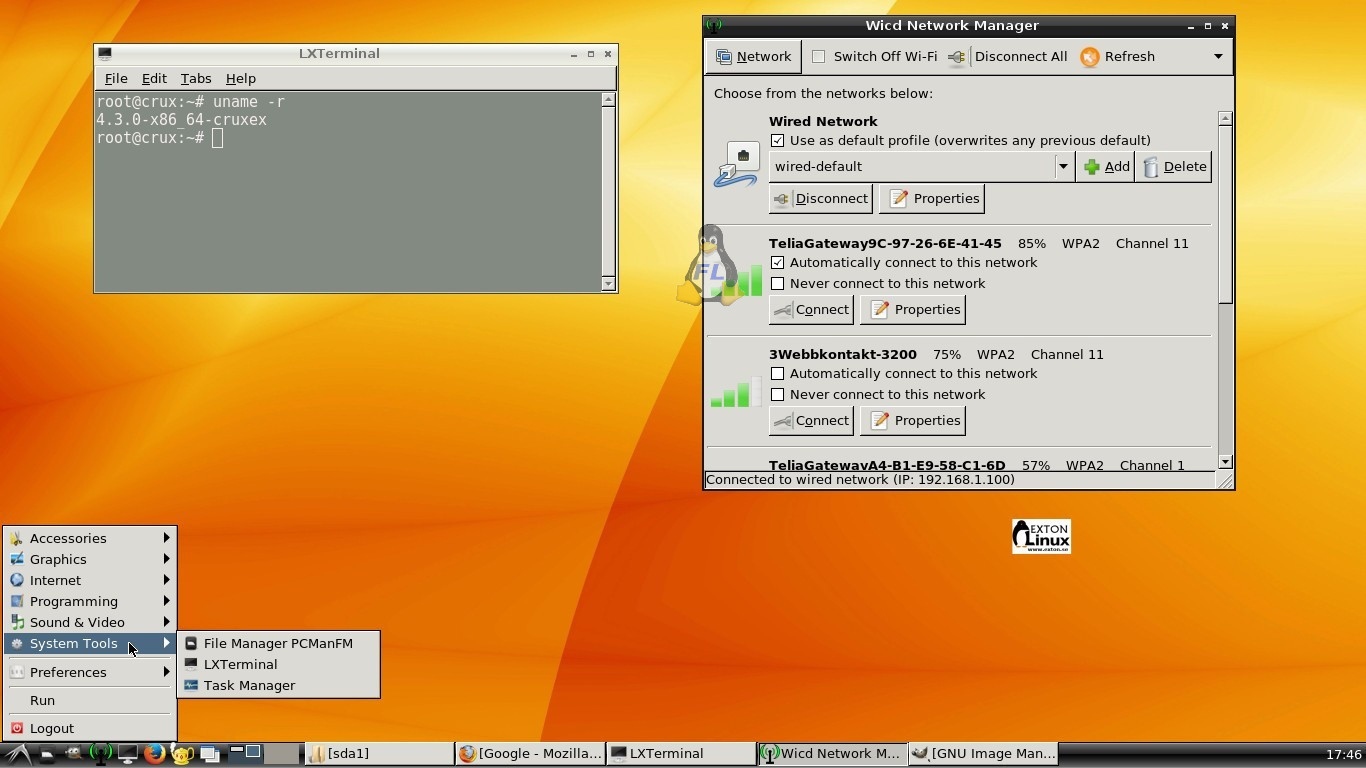The width and height of the screenshot is (1366, 768).
Task: Refresh the network list
Action: point(1118,57)
